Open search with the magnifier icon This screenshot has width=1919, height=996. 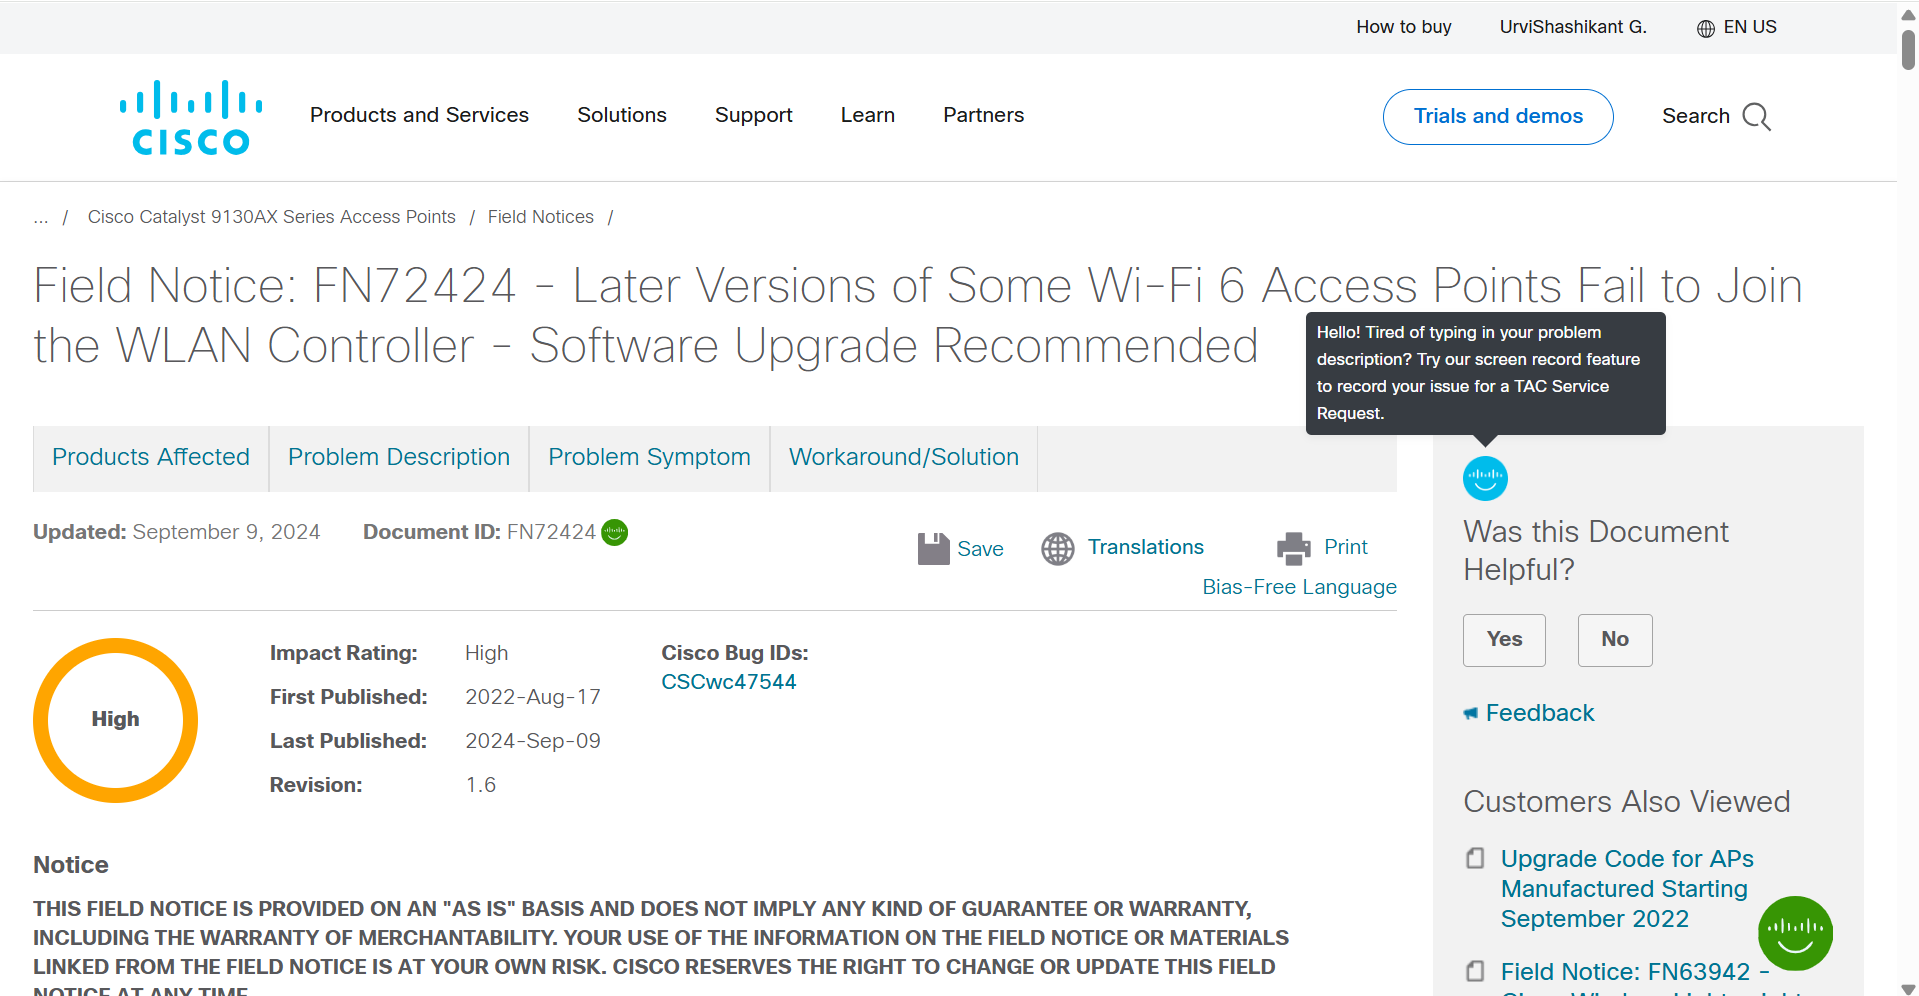(1756, 117)
